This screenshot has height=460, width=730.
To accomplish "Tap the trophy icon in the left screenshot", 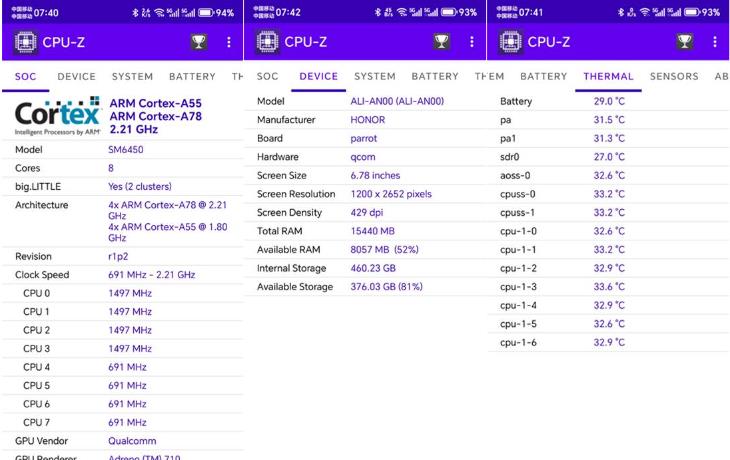I will coord(199,42).
